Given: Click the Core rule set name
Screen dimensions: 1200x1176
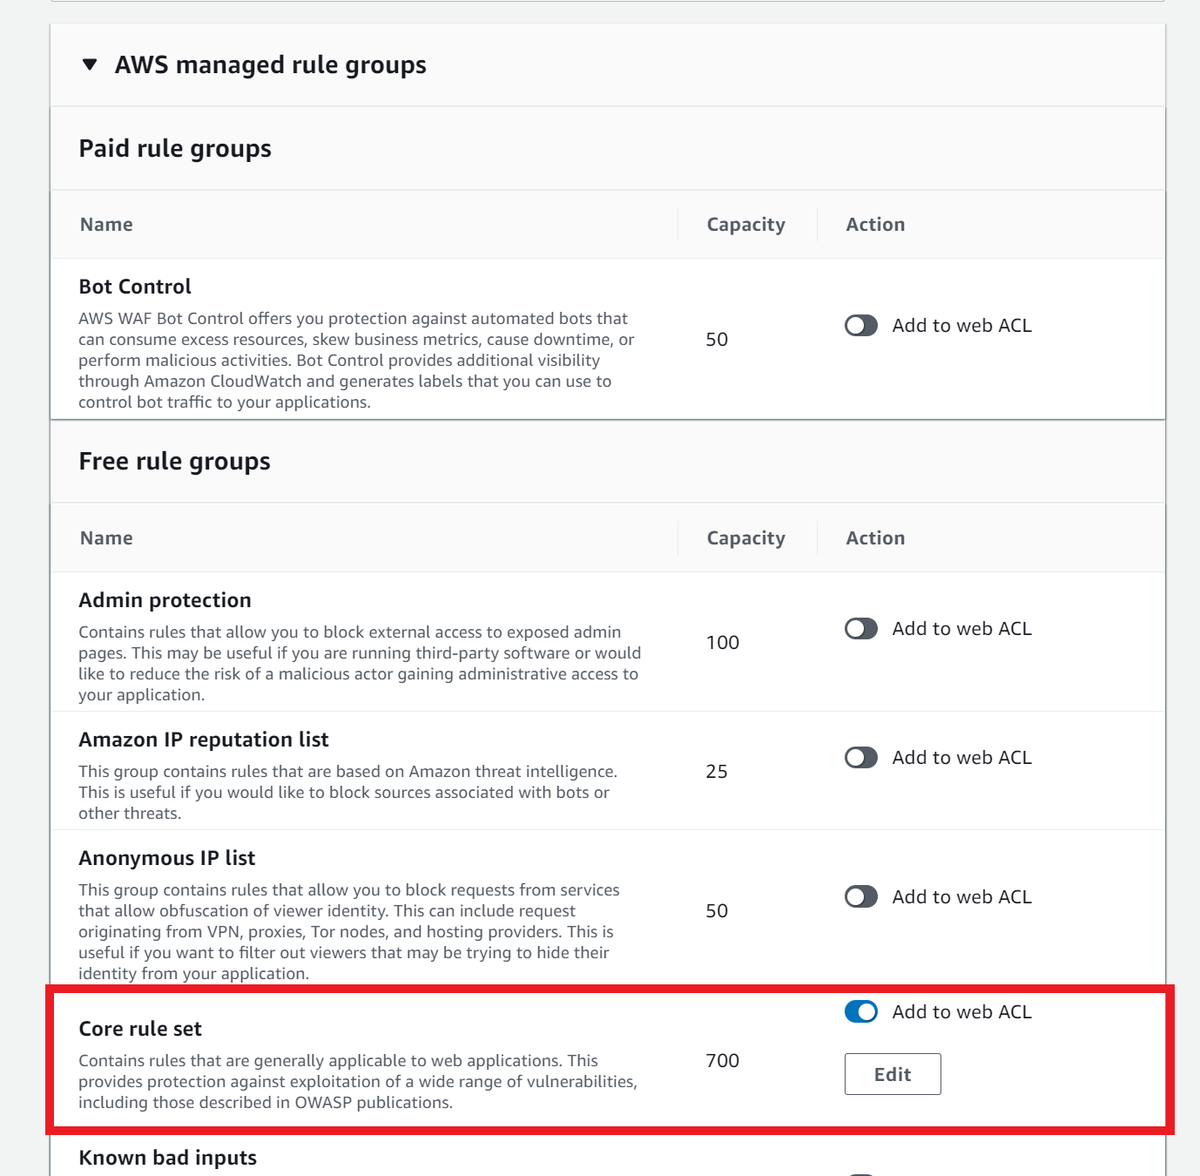Looking at the screenshot, I should (x=140, y=1029).
